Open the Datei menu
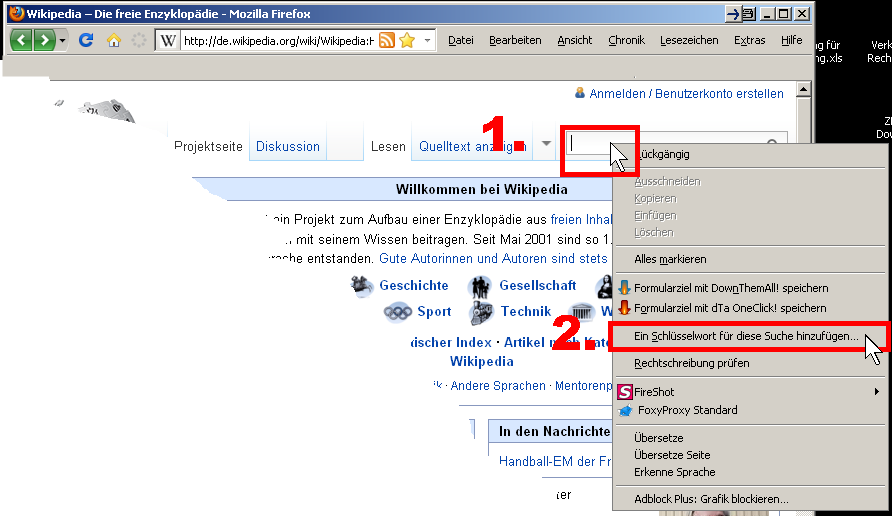This screenshot has width=892, height=516. click(461, 40)
